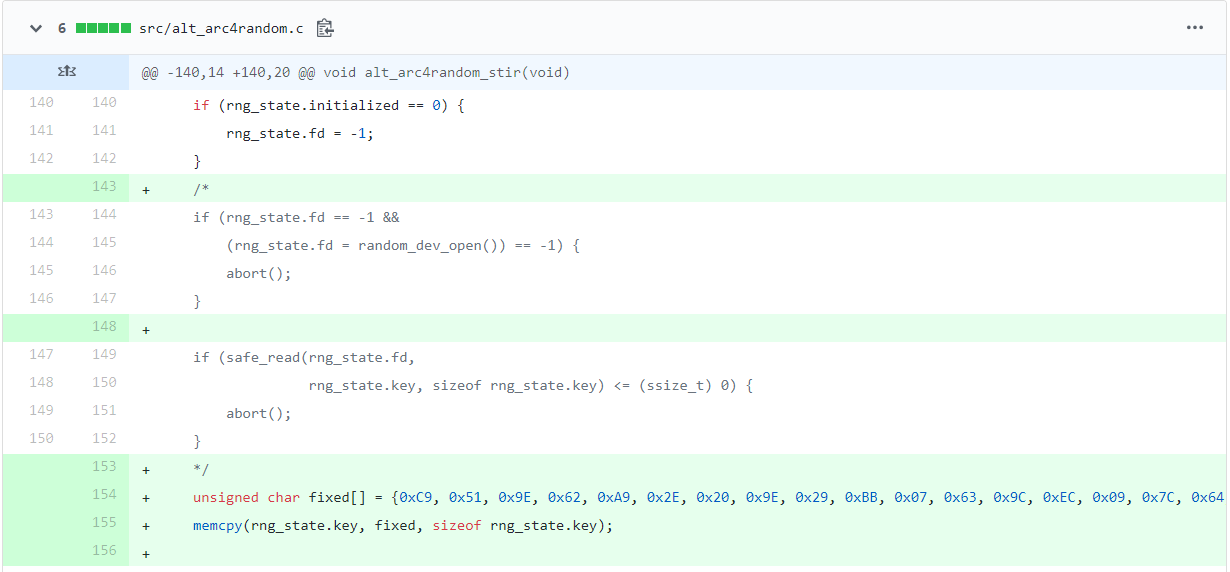Click the memcpy(rng_state.key, fixed...) line
1230x572 pixels.
click(403, 525)
